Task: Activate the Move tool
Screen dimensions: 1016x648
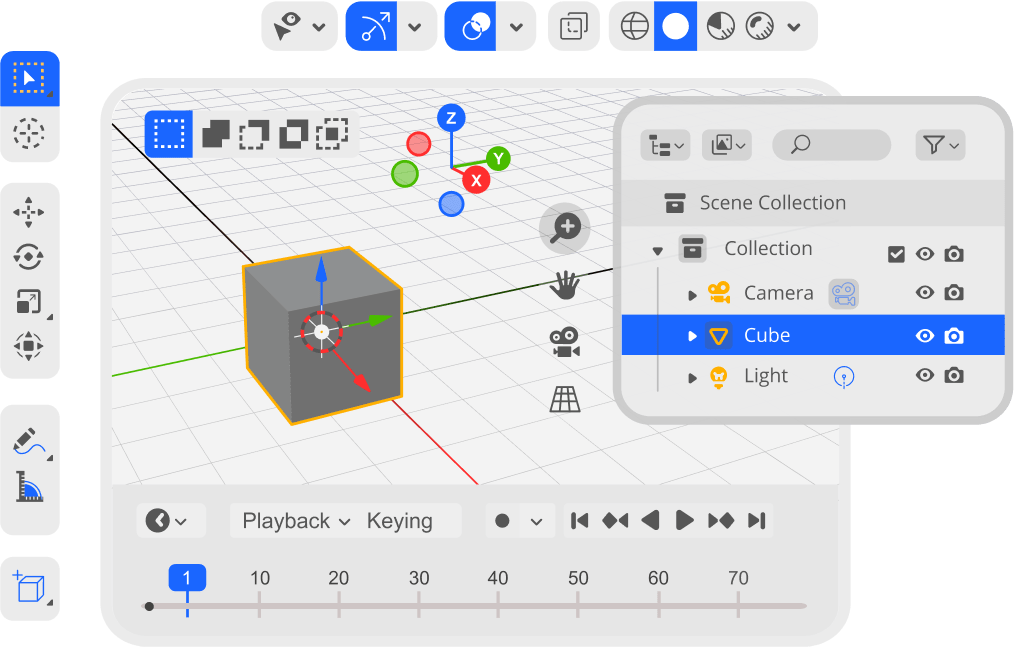Action: click(x=29, y=212)
